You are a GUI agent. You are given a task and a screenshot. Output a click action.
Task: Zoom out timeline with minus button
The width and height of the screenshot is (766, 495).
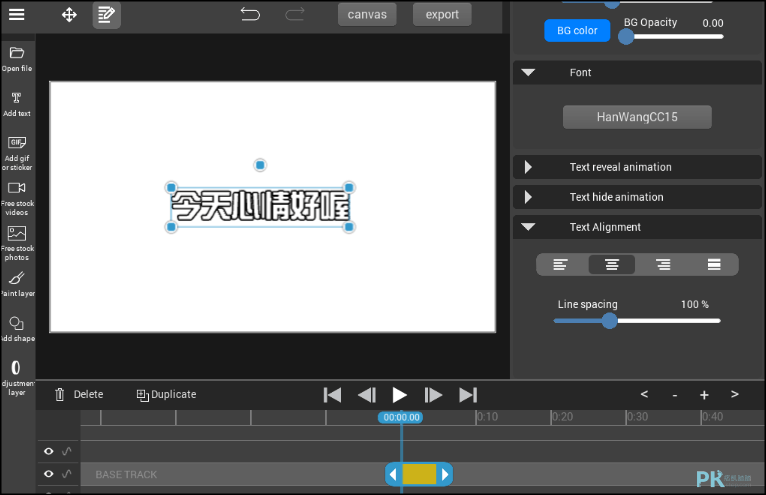[x=675, y=395]
